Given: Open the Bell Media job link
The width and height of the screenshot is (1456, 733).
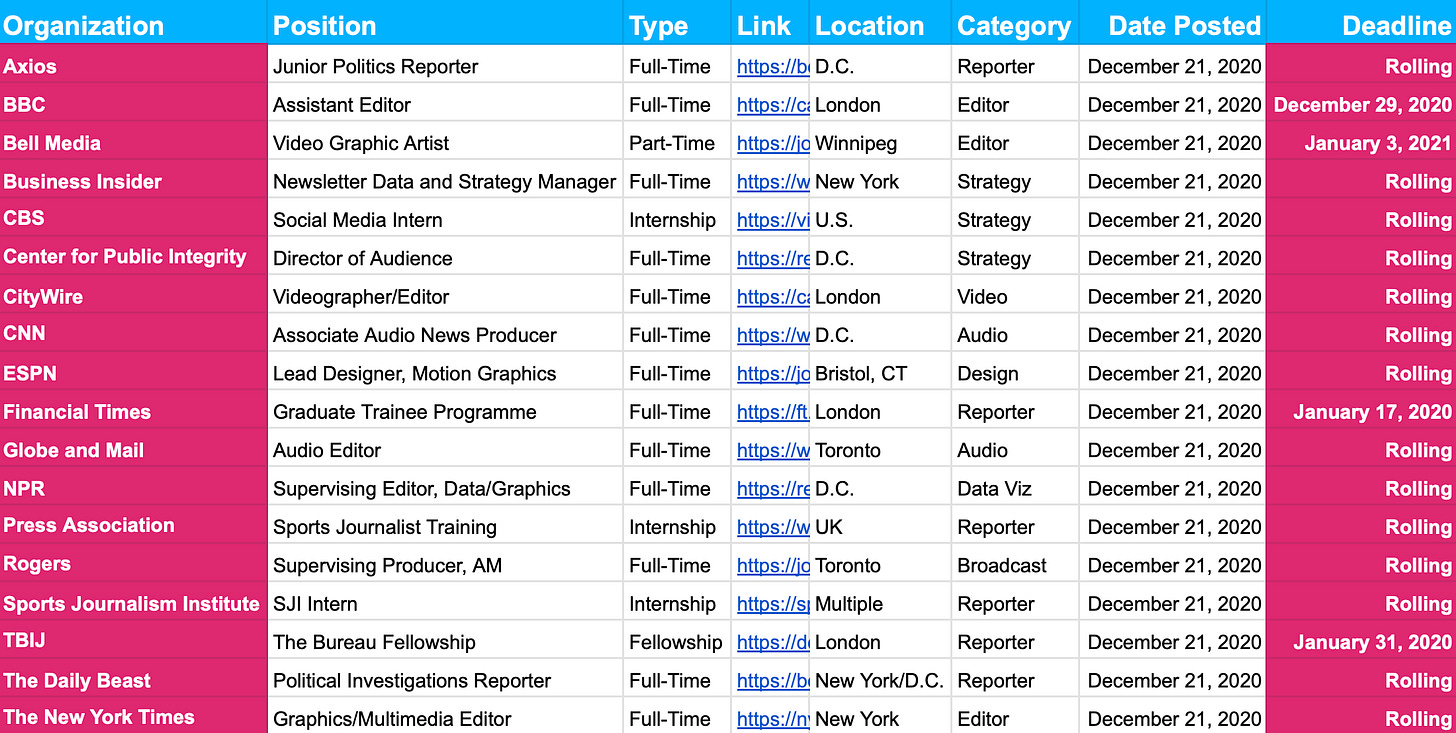Looking at the screenshot, I should [x=773, y=143].
